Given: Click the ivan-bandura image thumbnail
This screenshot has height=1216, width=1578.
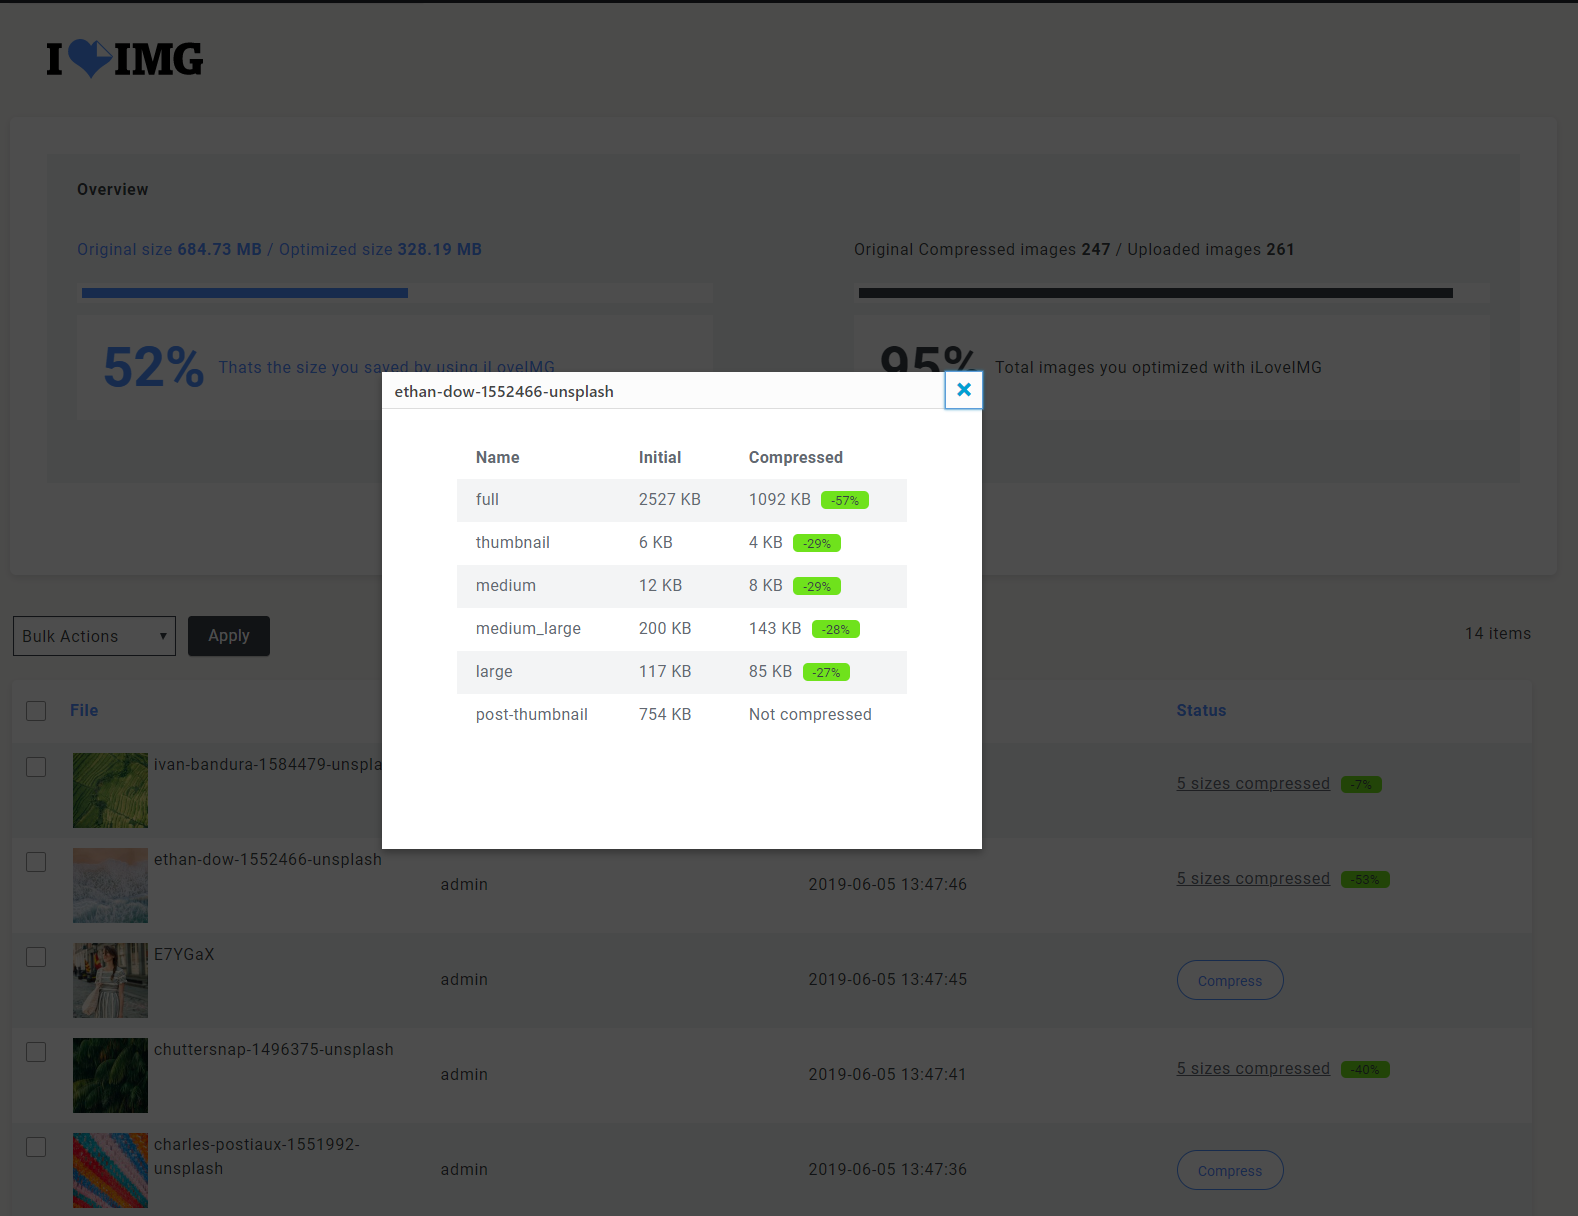Looking at the screenshot, I should tap(110, 790).
